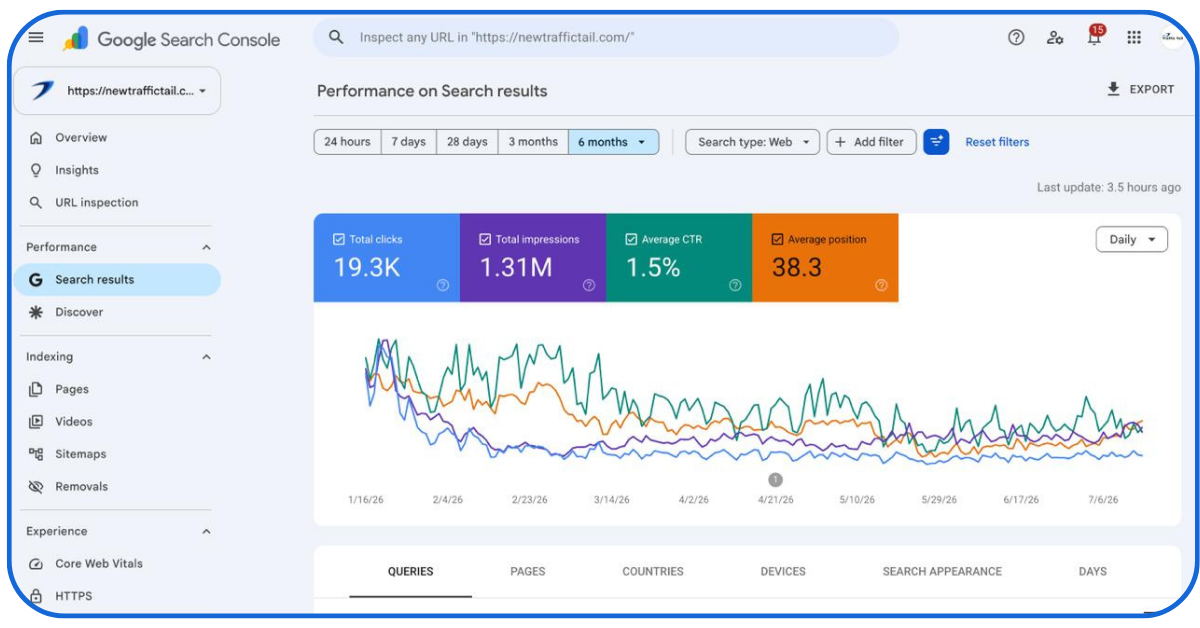
Task: Click the Videos icon in the sidebar
Action: [36, 422]
